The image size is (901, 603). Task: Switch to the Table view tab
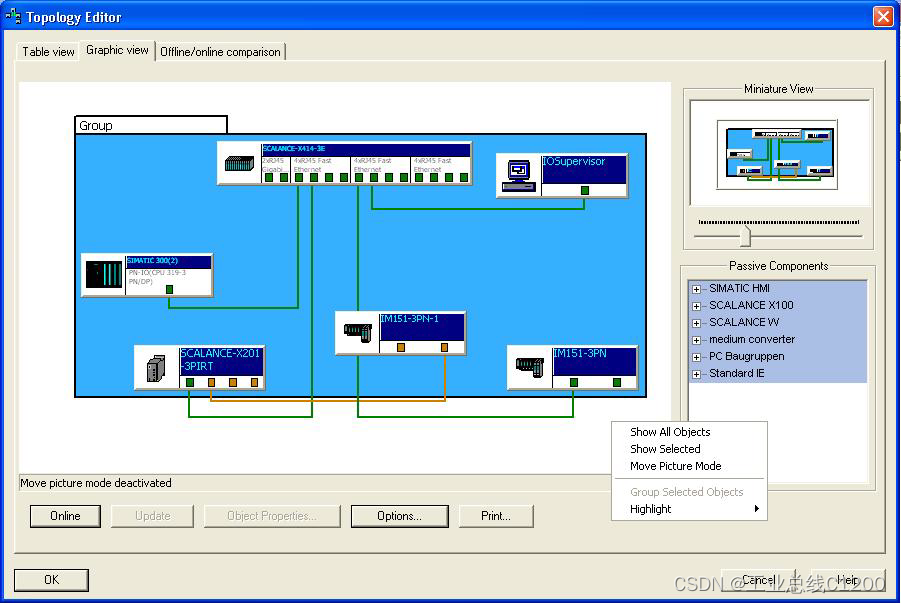[48, 52]
